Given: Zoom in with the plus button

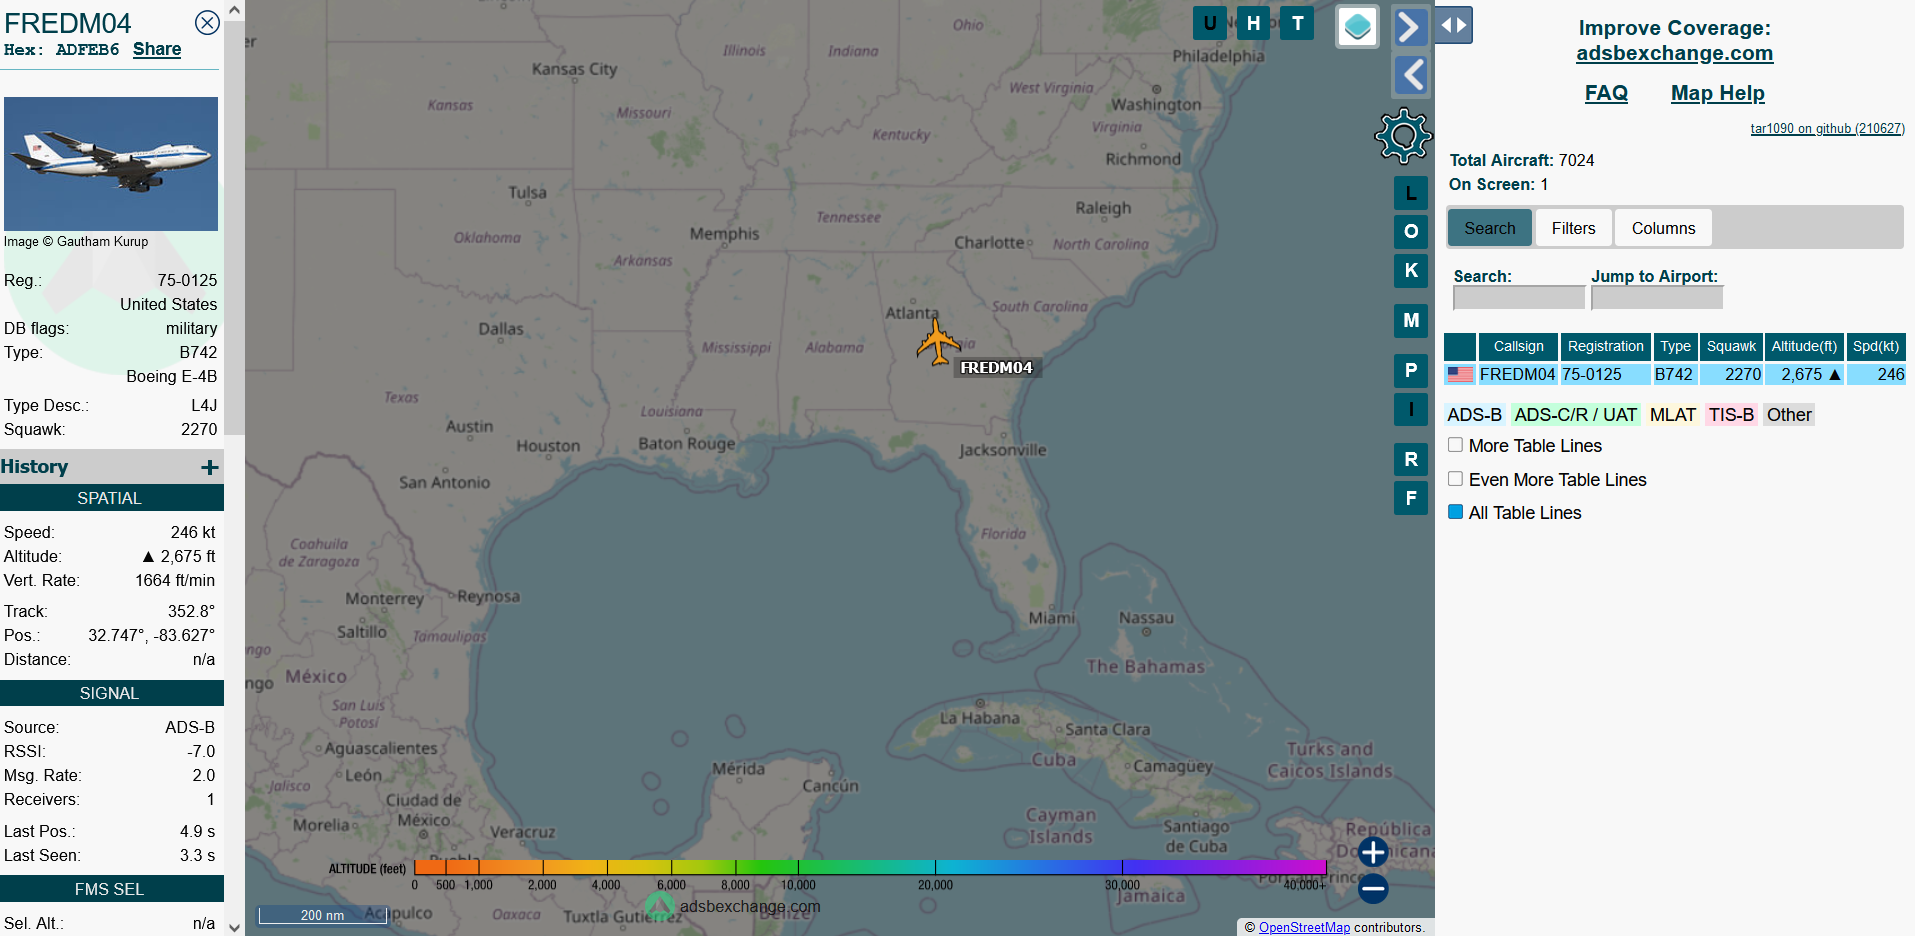Looking at the screenshot, I should [x=1373, y=852].
